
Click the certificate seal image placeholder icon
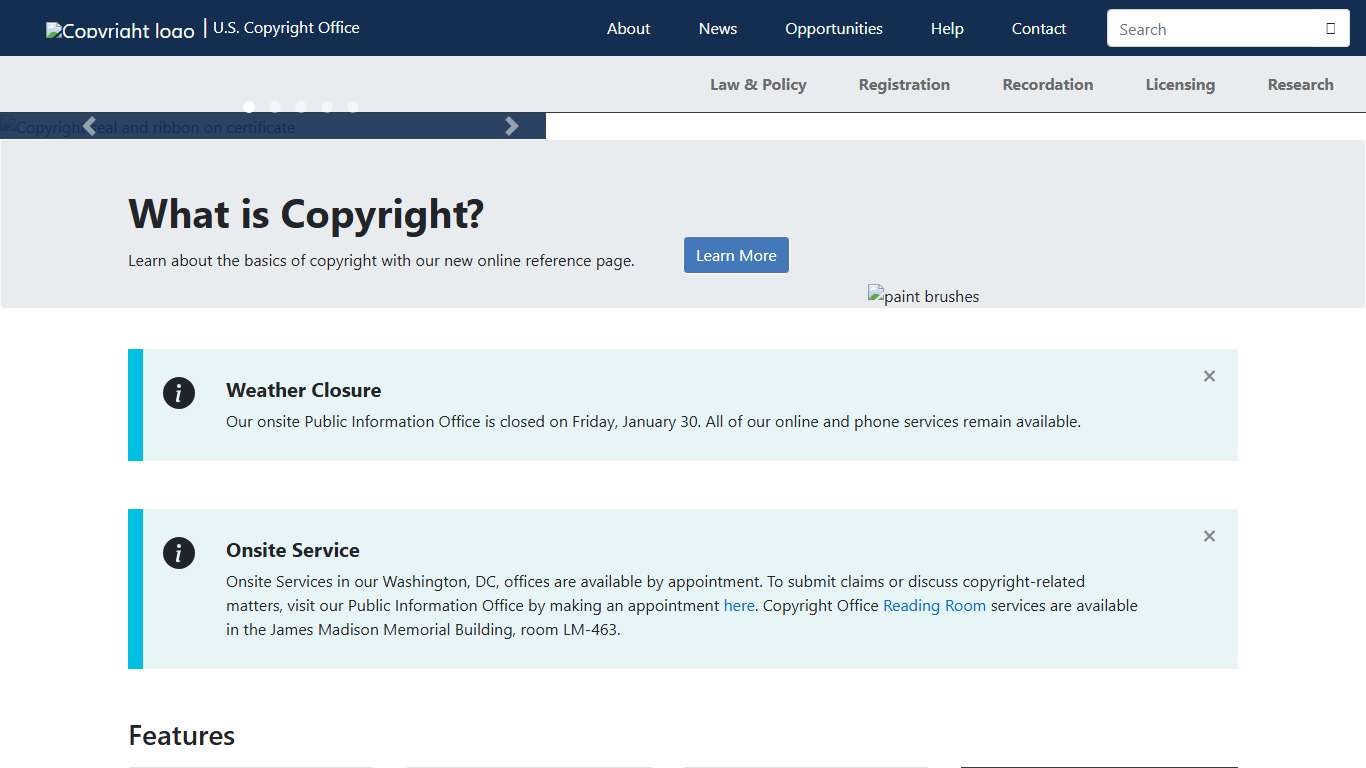8,126
